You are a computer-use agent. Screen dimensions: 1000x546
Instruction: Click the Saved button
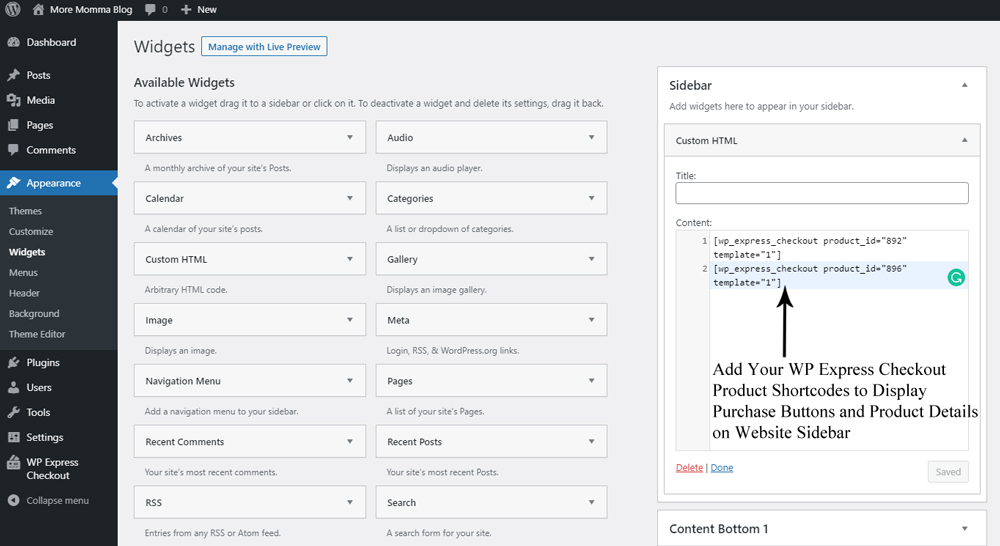[x=948, y=472]
